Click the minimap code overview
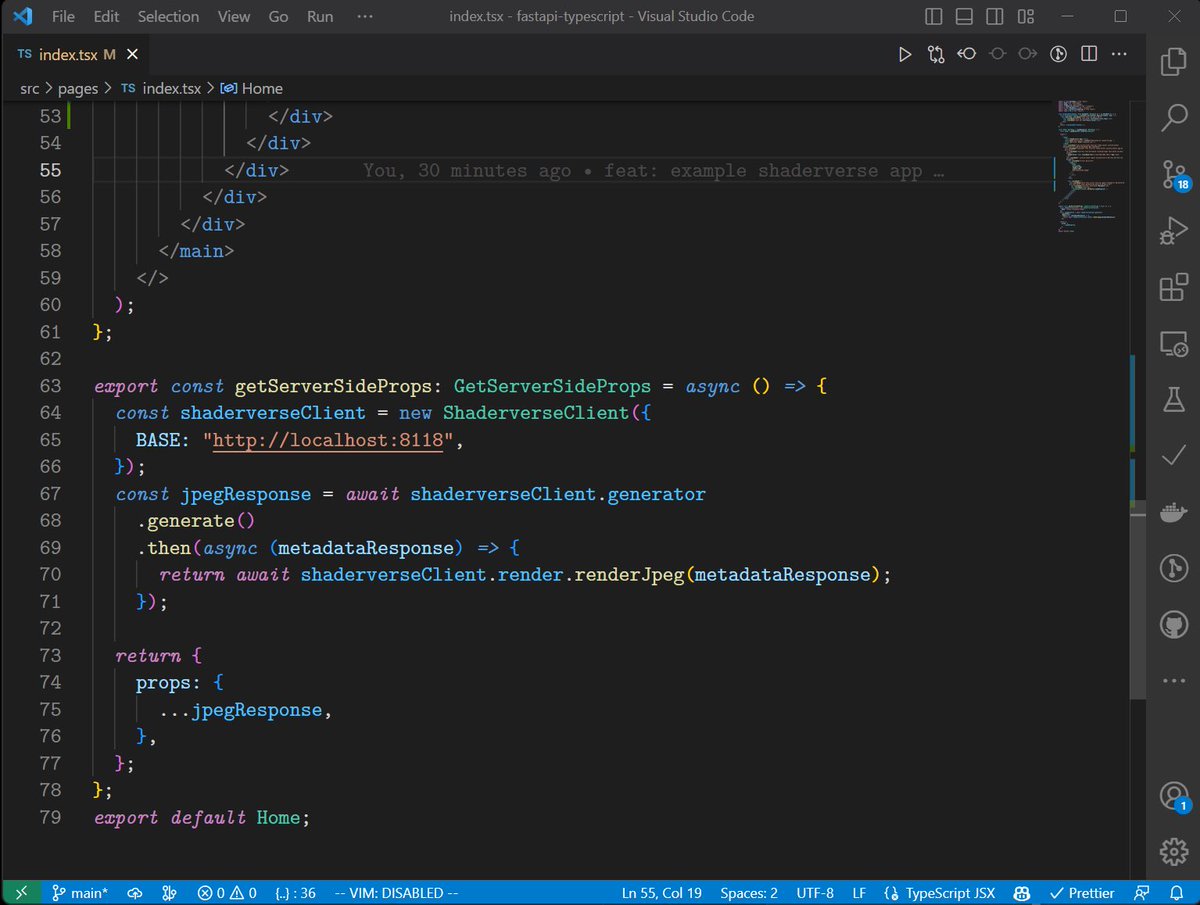 (x=1092, y=165)
